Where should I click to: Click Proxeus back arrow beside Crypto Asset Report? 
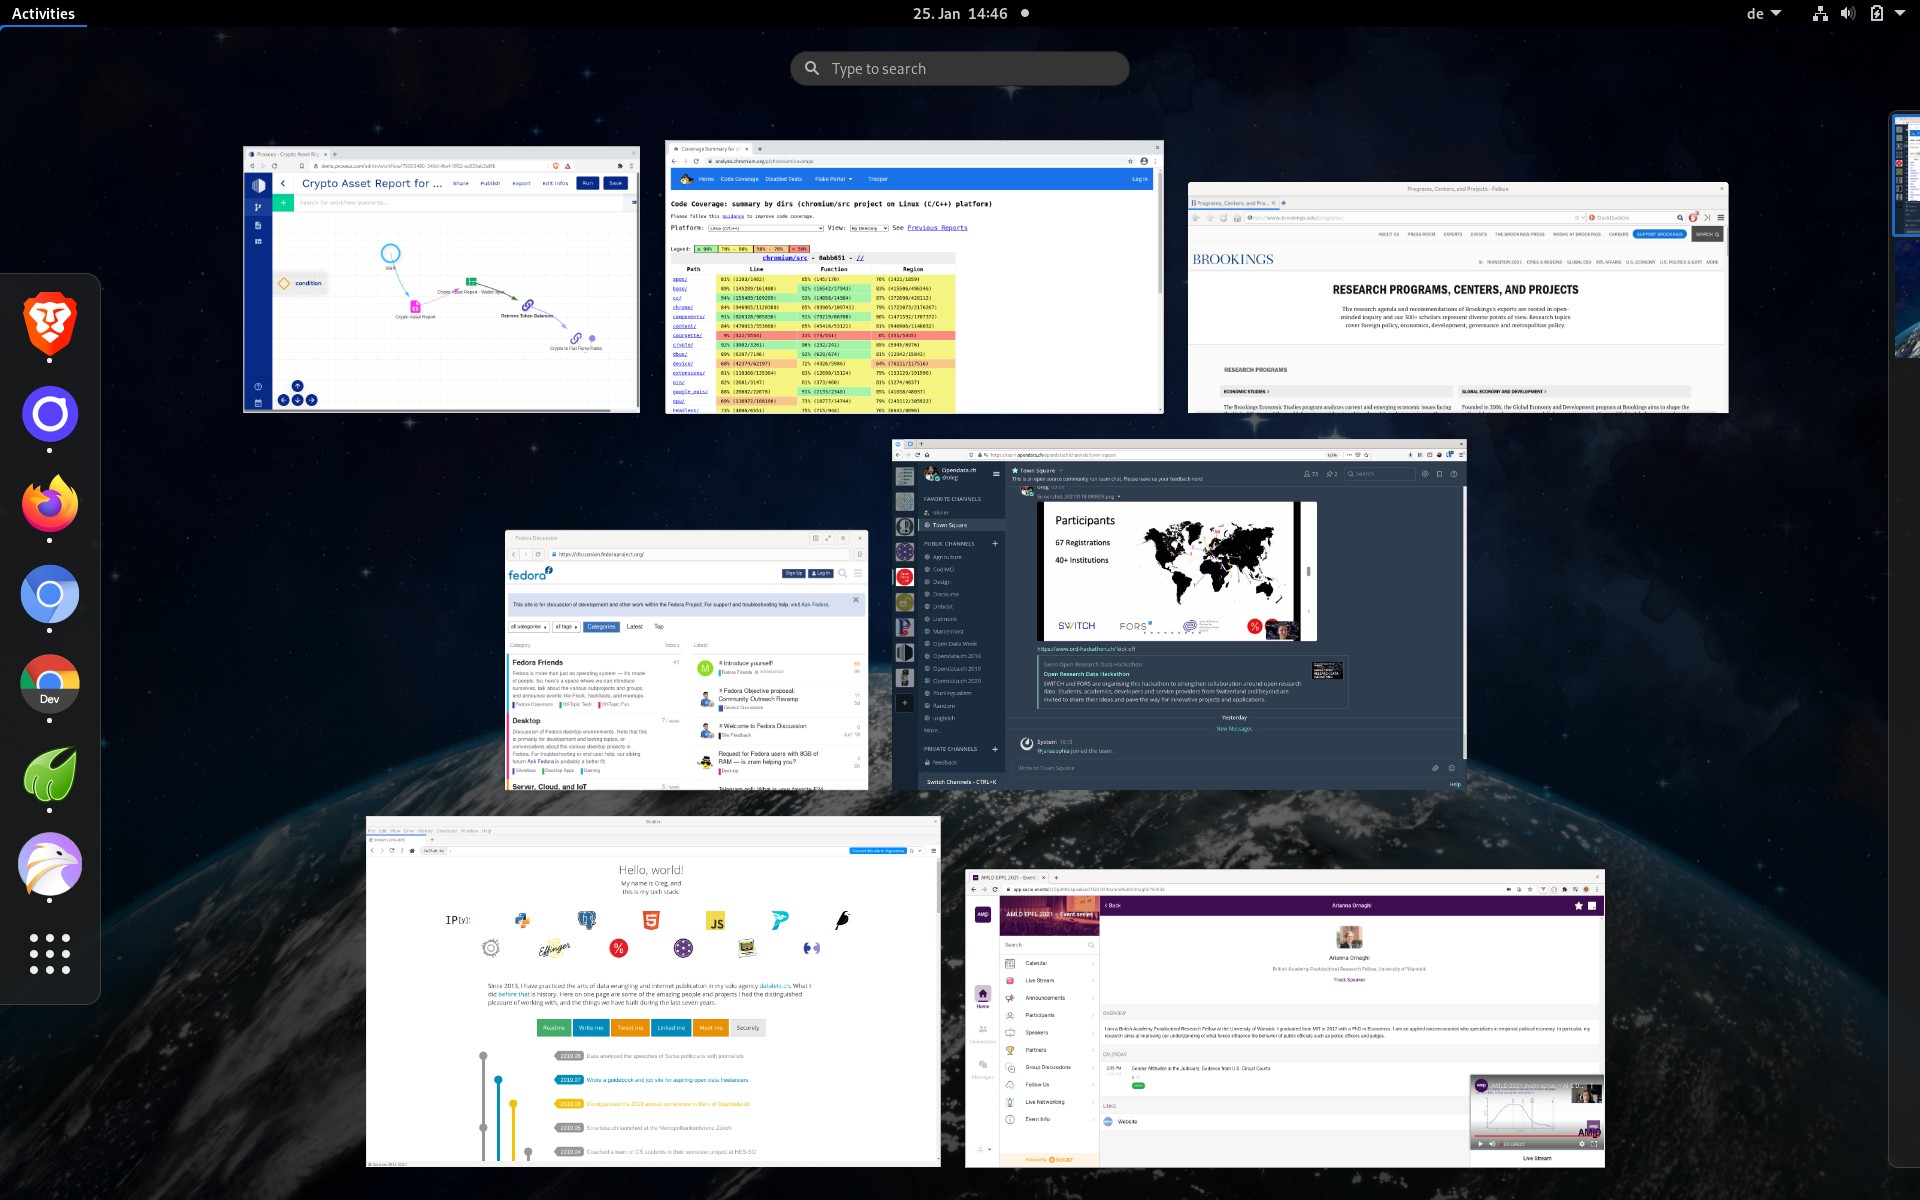click(283, 183)
